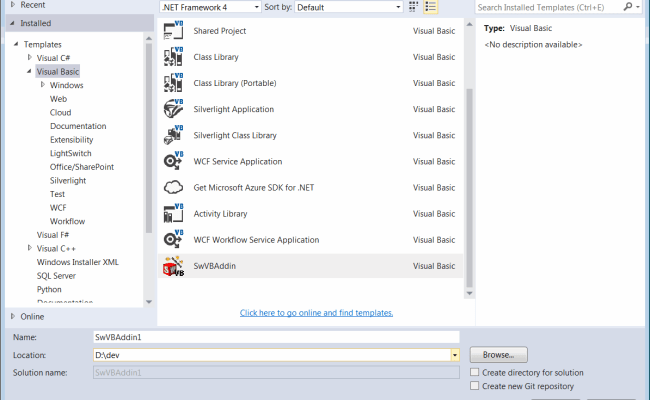Switch to small icons view
This screenshot has width=650, height=400.
pos(413,7)
